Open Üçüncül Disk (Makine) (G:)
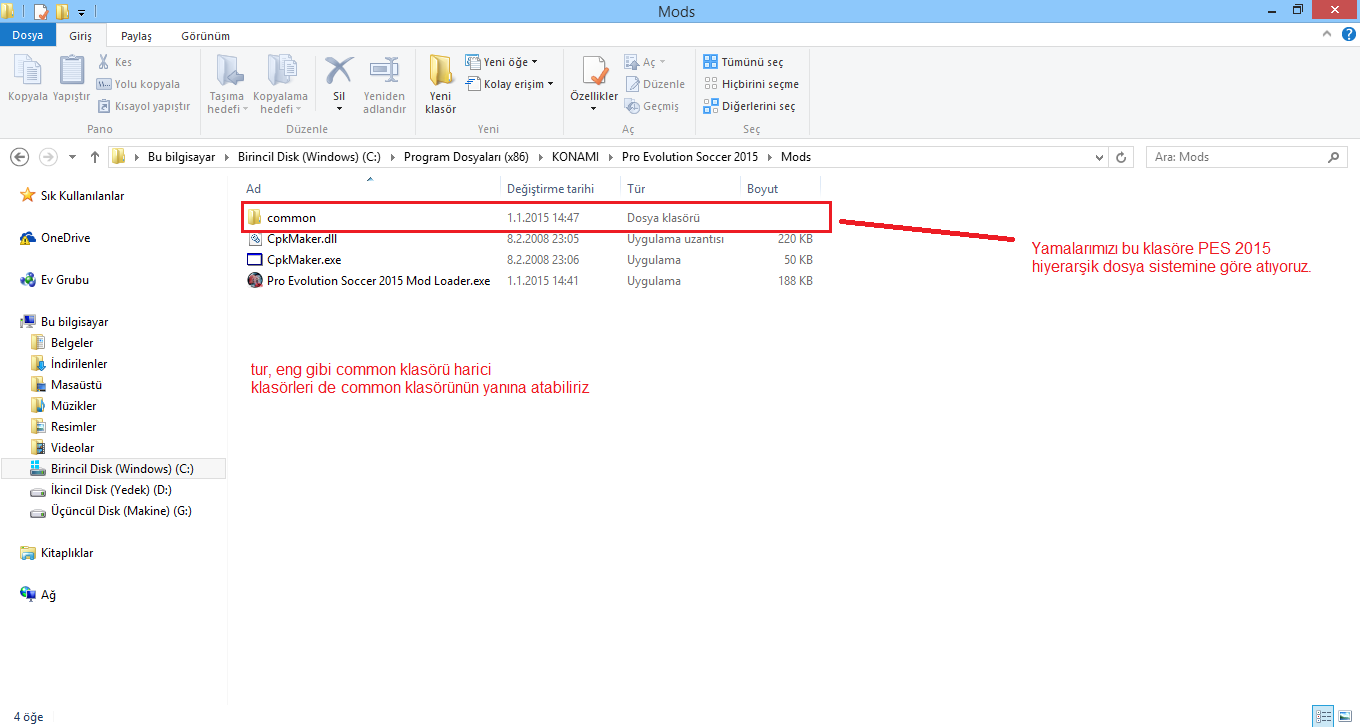 [x=111, y=511]
